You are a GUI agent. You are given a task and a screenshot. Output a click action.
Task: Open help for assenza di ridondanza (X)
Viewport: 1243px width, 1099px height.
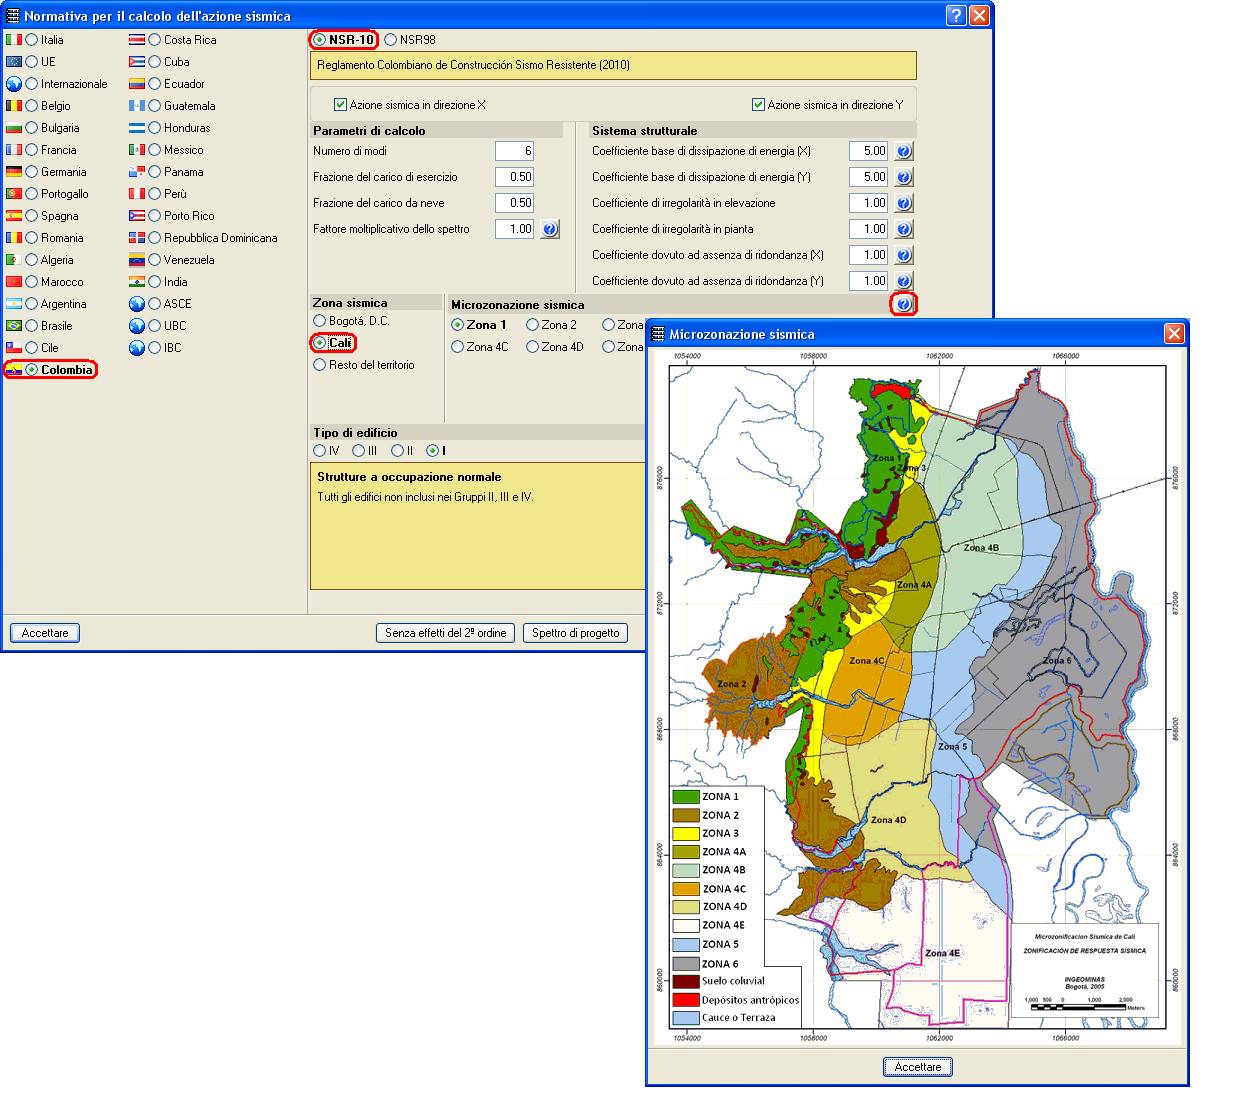point(903,255)
